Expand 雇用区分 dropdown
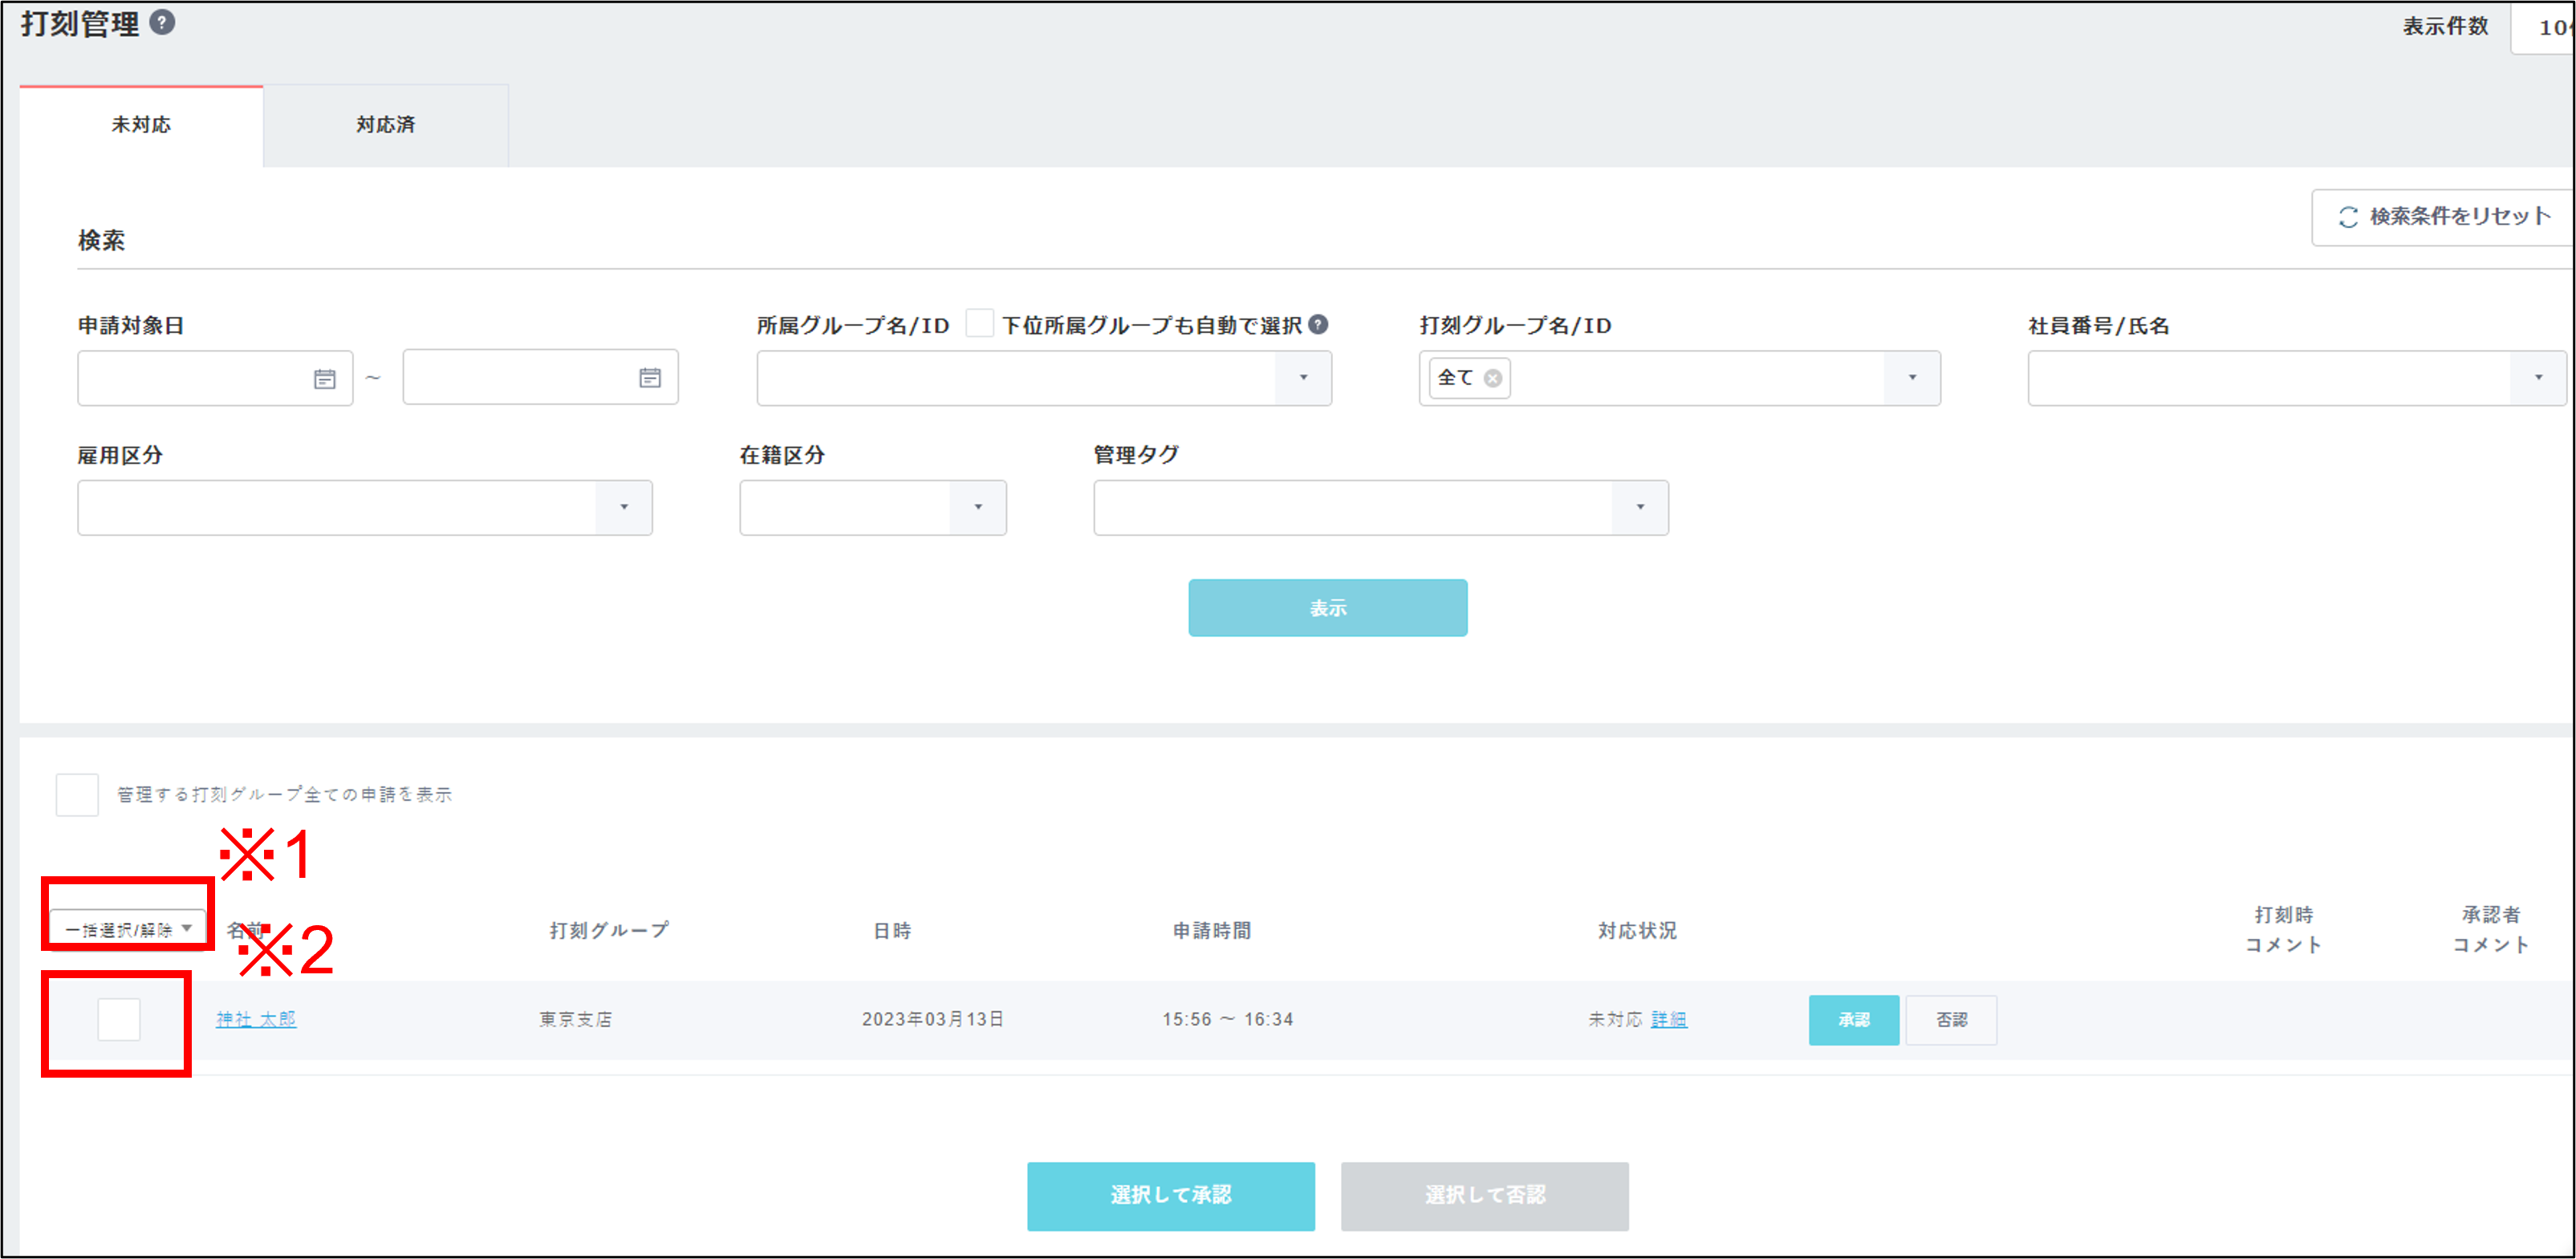The height and width of the screenshot is (1259, 2576). [x=624, y=508]
